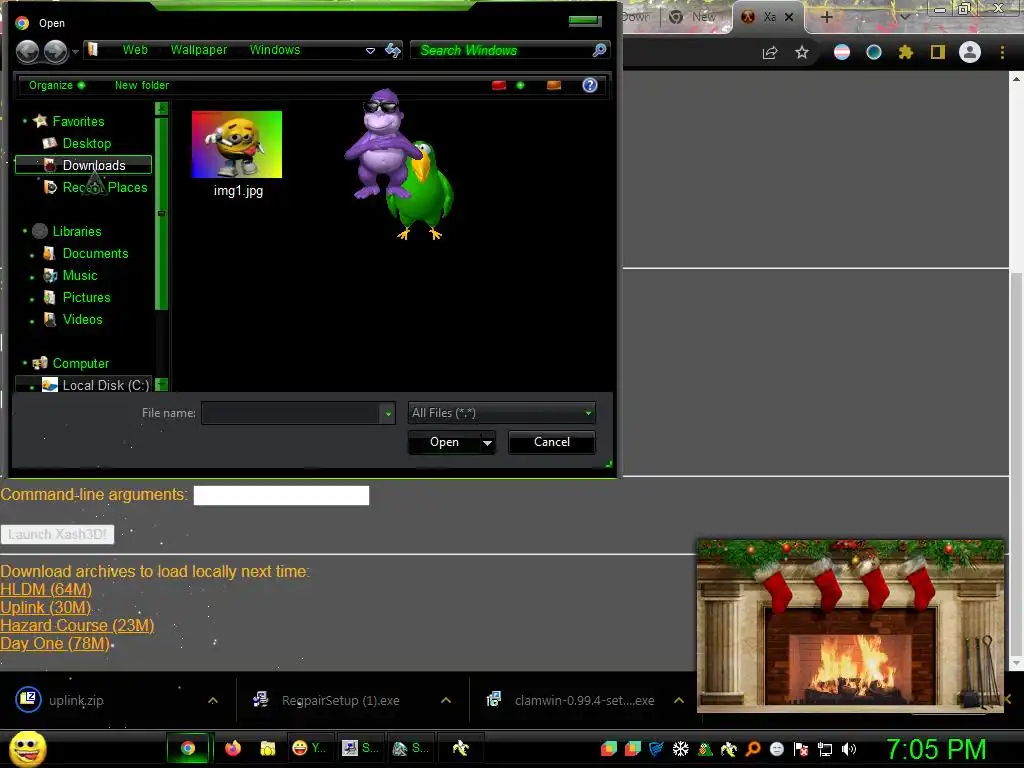Click the Command-line arguments field

pos(281,495)
